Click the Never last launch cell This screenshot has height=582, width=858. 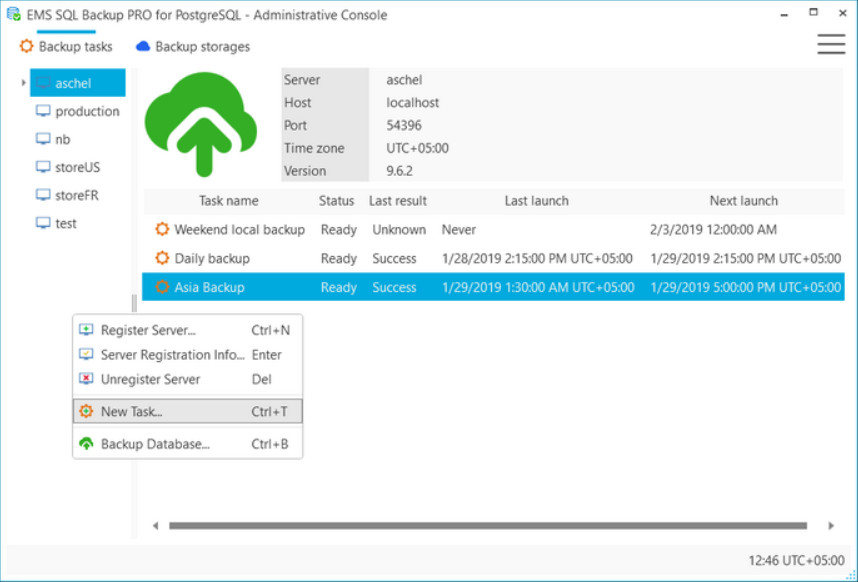[x=459, y=230]
